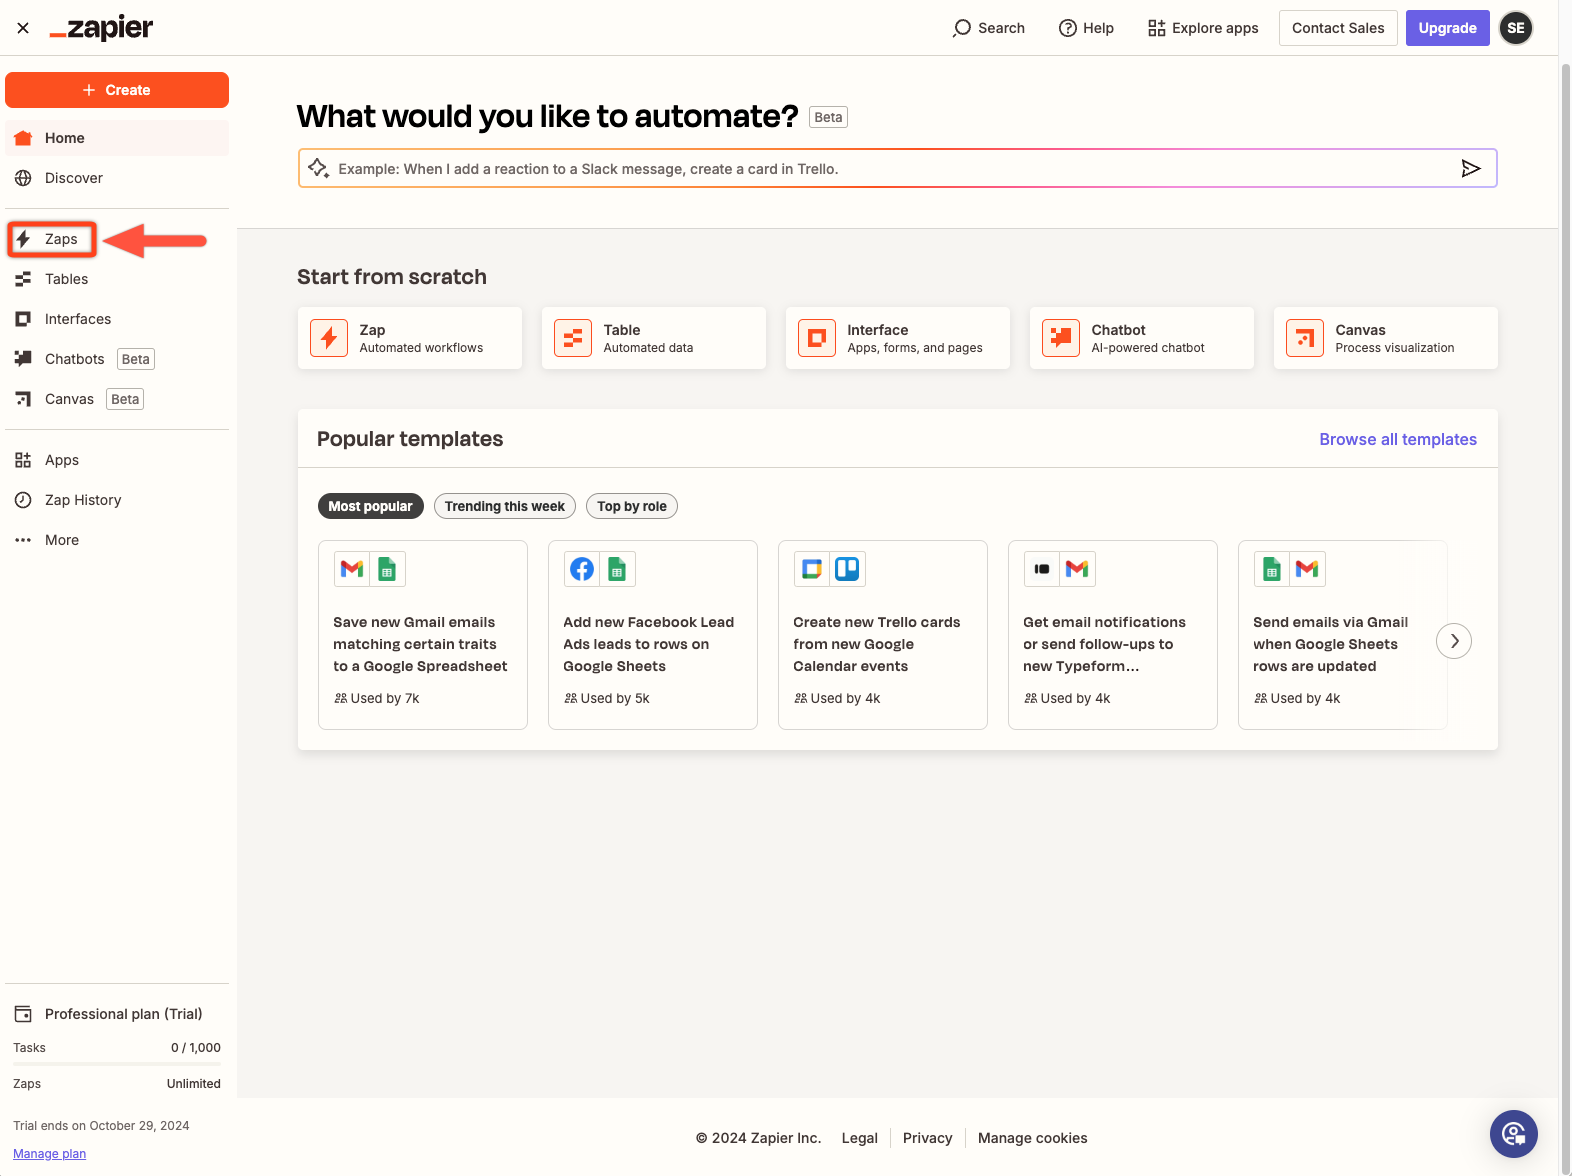
Task: Select the Trending this week filter
Action: pos(505,506)
